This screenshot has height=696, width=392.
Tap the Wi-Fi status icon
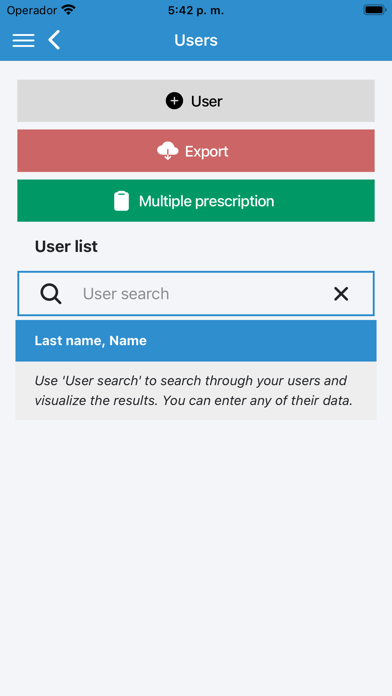68,10
